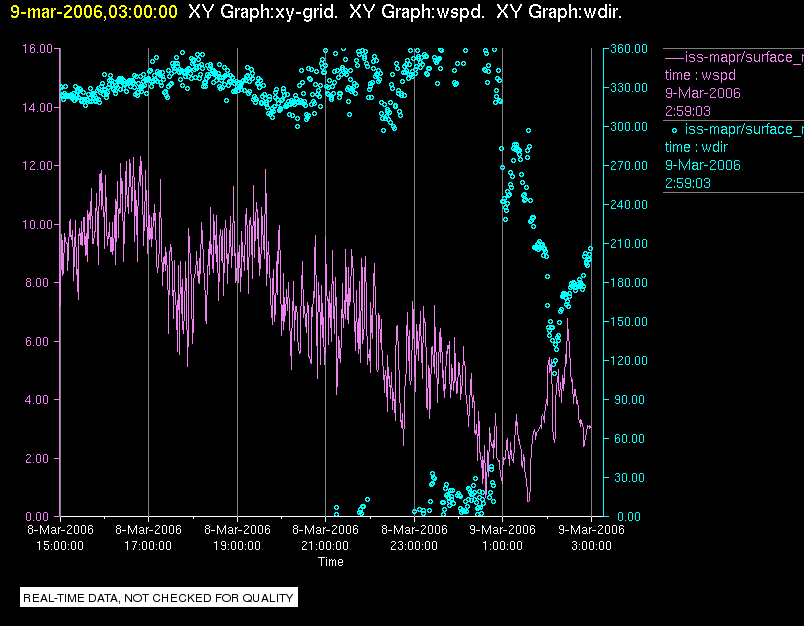Click the '300.00' right axis label

click(629, 127)
